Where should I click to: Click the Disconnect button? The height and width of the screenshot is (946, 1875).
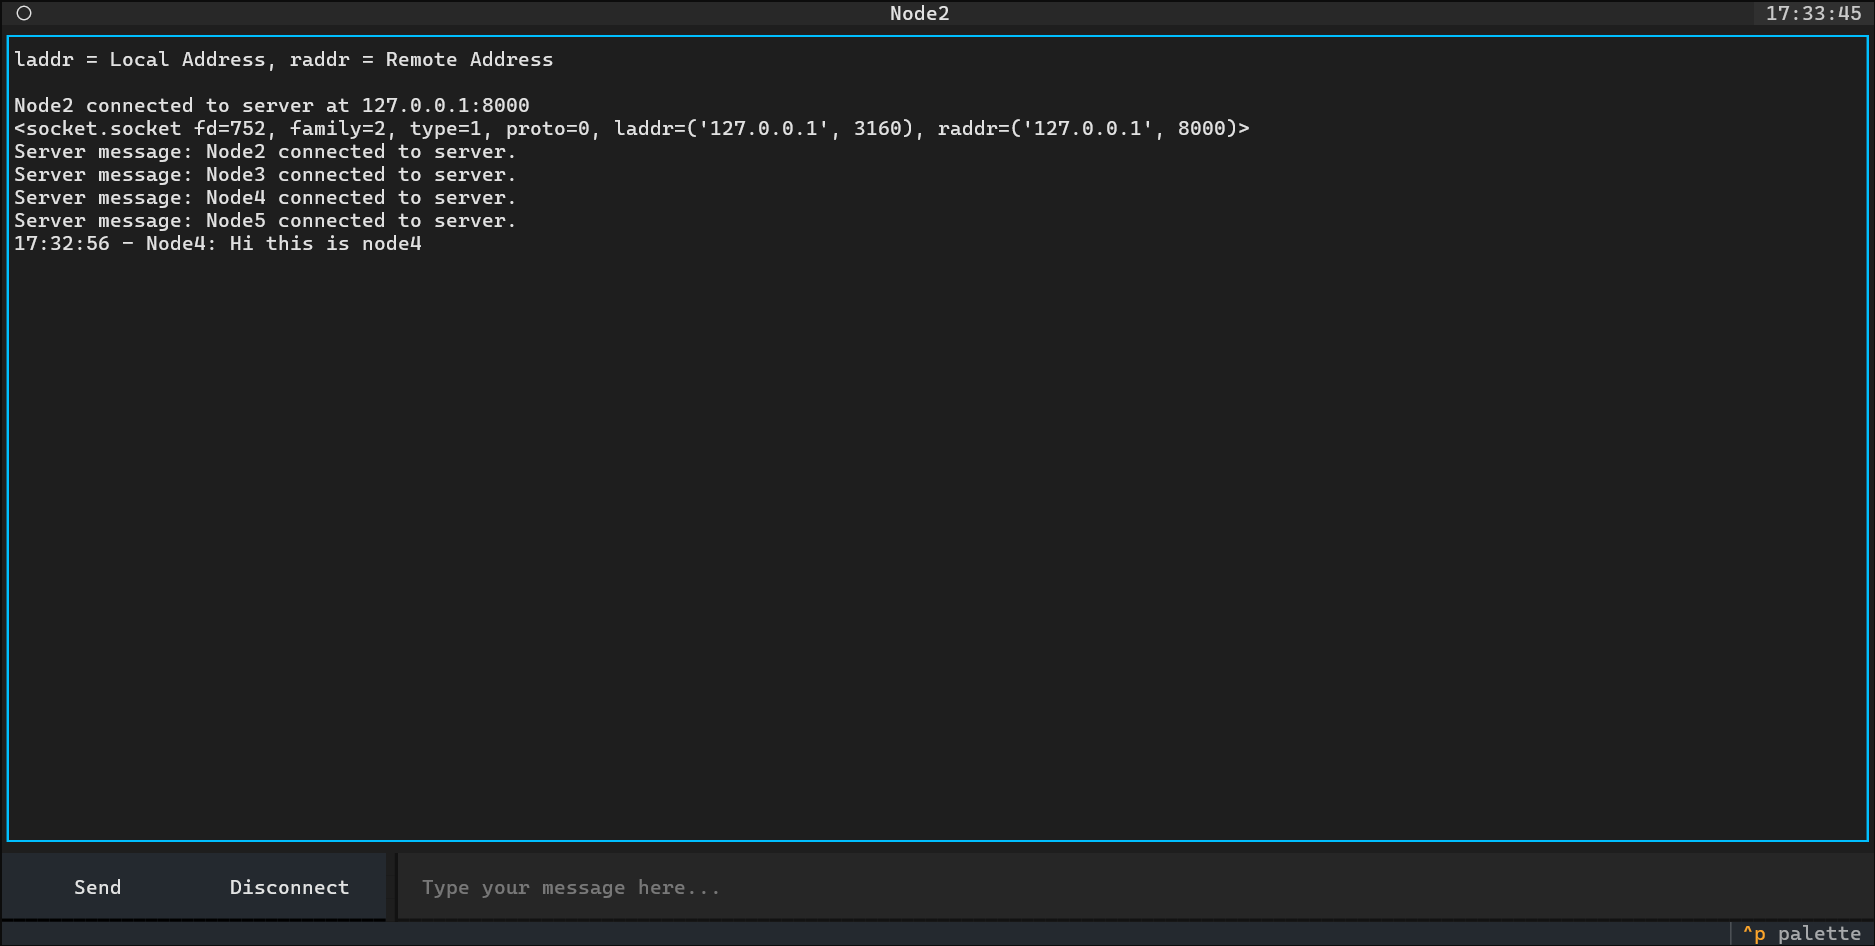point(289,887)
